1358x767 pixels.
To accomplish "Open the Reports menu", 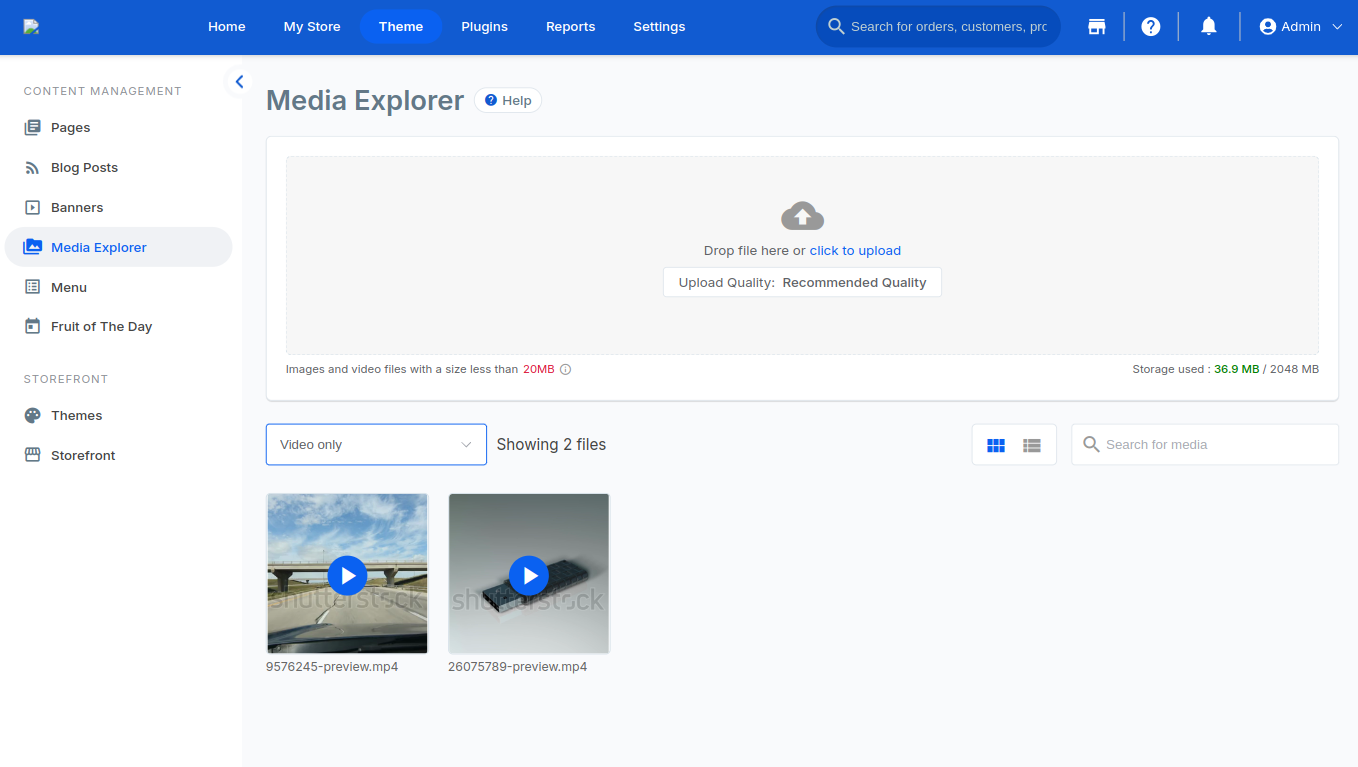I will tap(571, 27).
